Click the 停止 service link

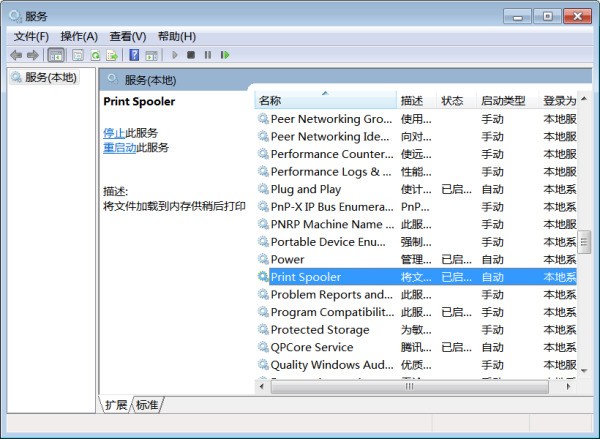tap(114, 133)
